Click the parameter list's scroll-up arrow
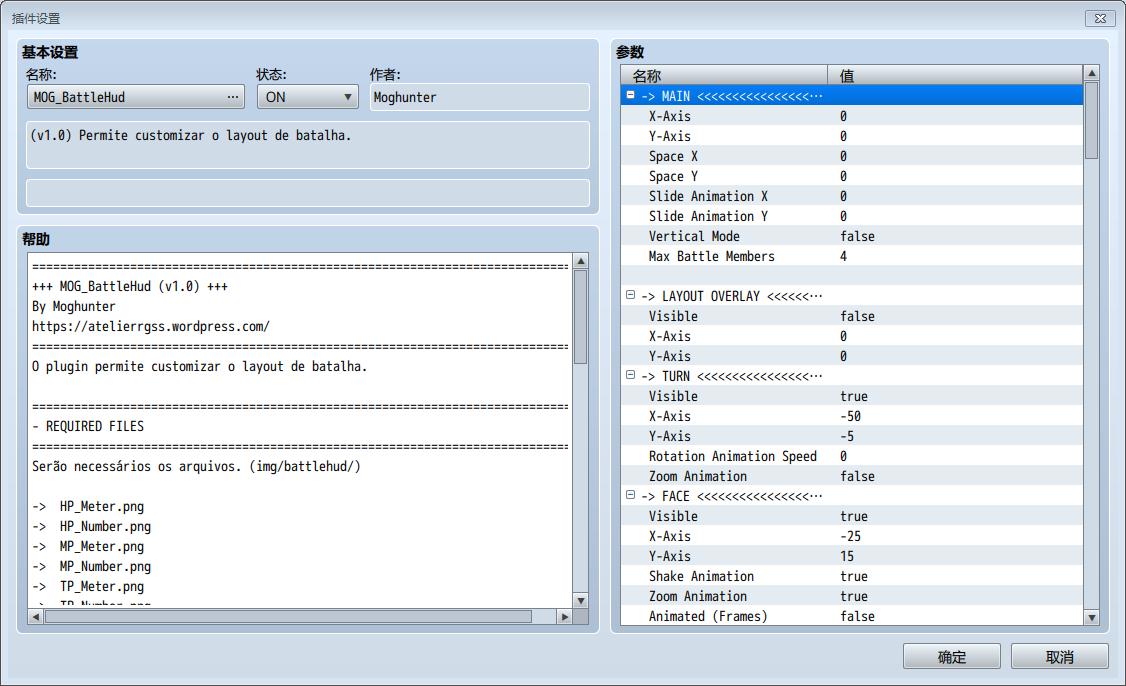 pyautogui.click(x=1092, y=73)
